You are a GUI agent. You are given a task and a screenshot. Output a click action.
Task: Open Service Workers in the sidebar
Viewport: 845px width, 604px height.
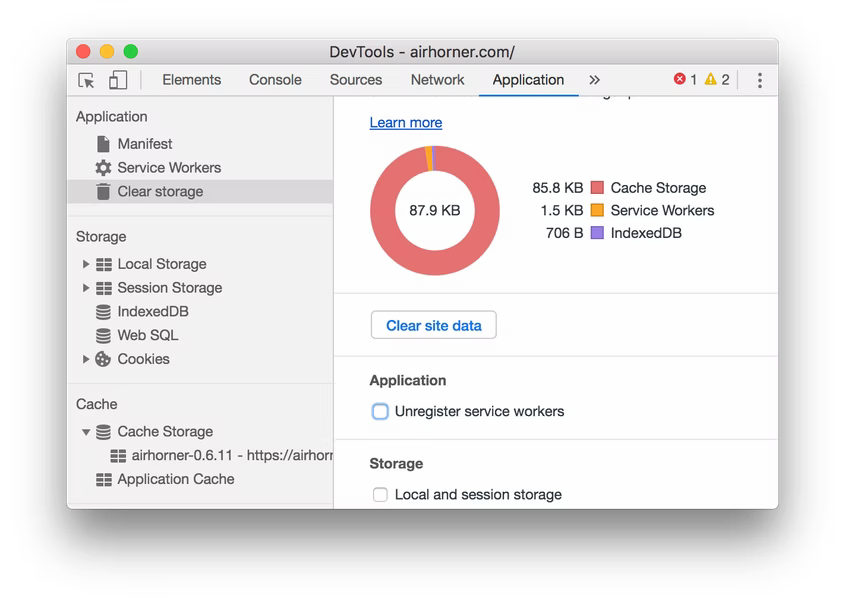169,168
